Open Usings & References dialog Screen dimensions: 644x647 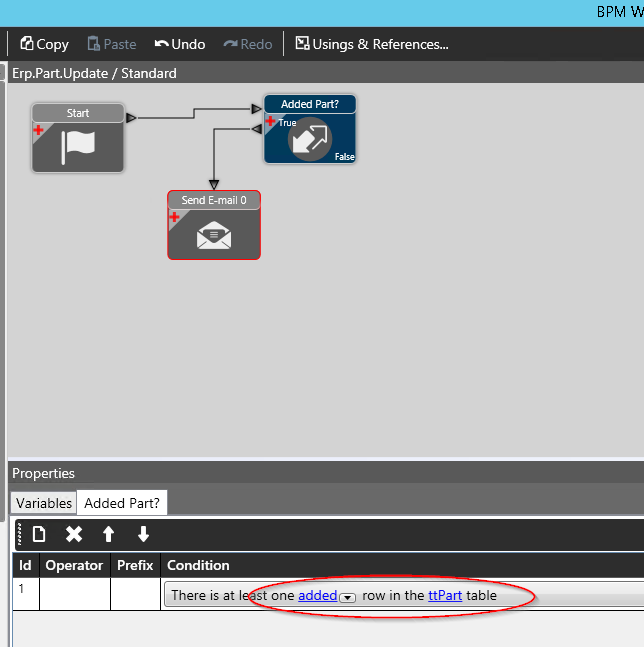pos(372,44)
